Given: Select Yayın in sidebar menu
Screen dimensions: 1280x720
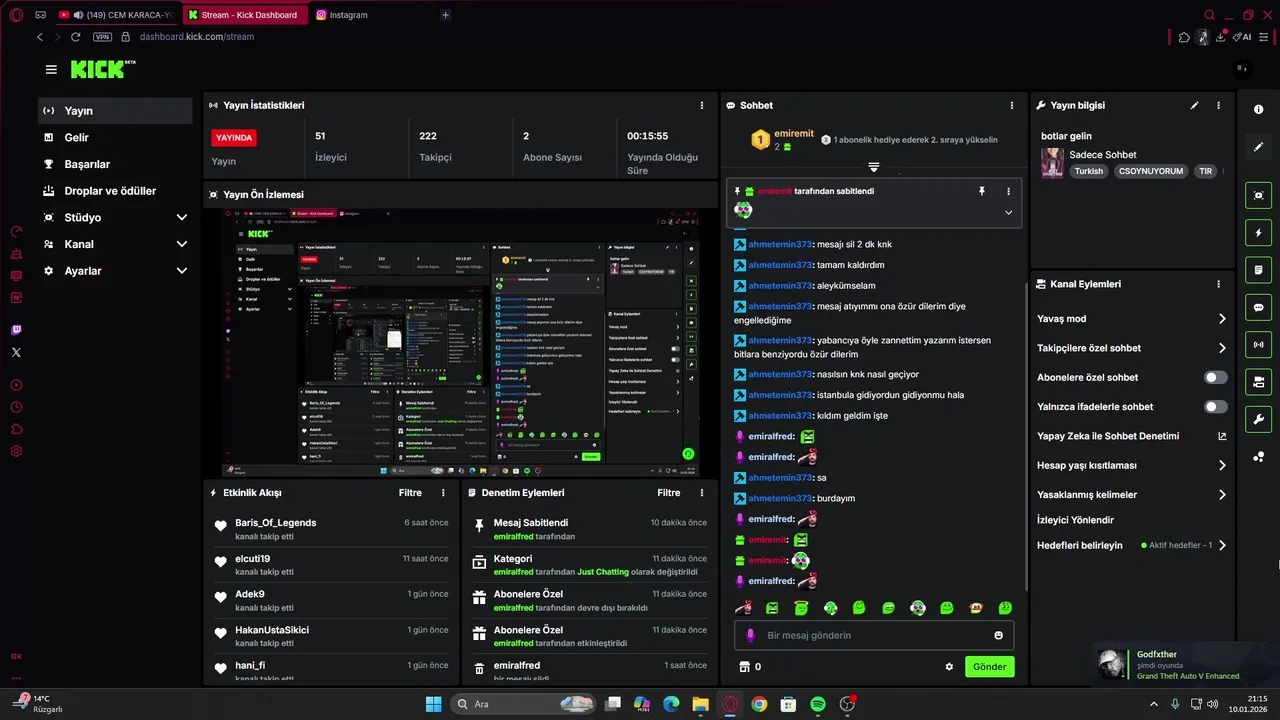Looking at the screenshot, I should pos(116,111).
